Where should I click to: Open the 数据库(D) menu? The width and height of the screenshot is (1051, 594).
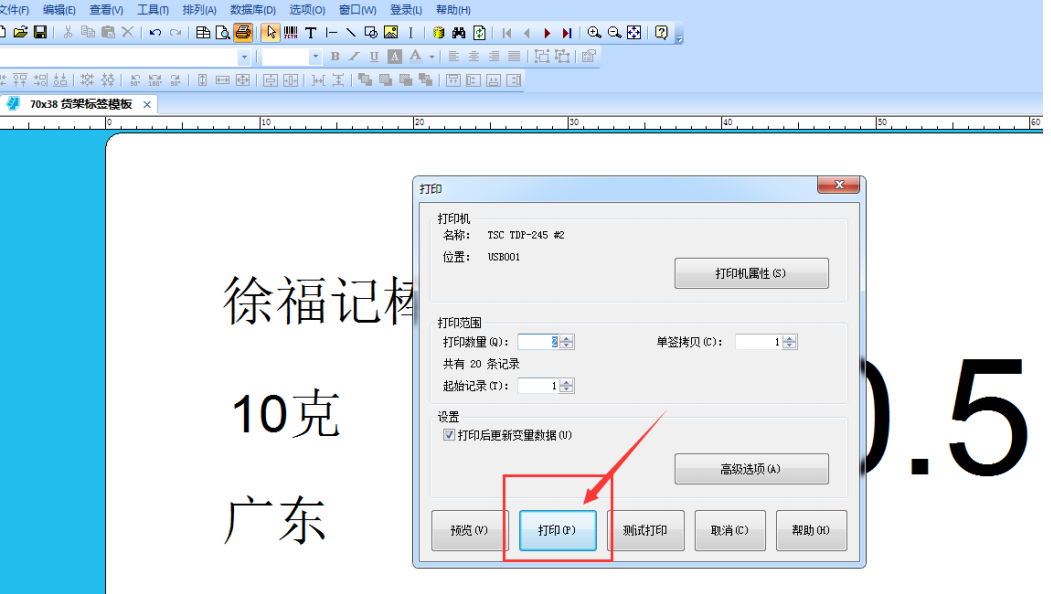pos(253,10)
